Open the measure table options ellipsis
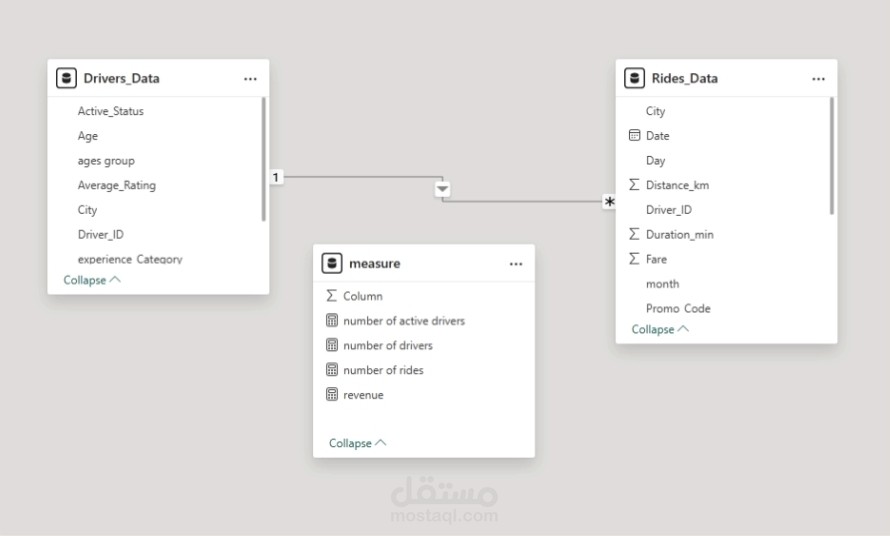The width and height of the screenshot is (890, 536). [x=516, y=264]
